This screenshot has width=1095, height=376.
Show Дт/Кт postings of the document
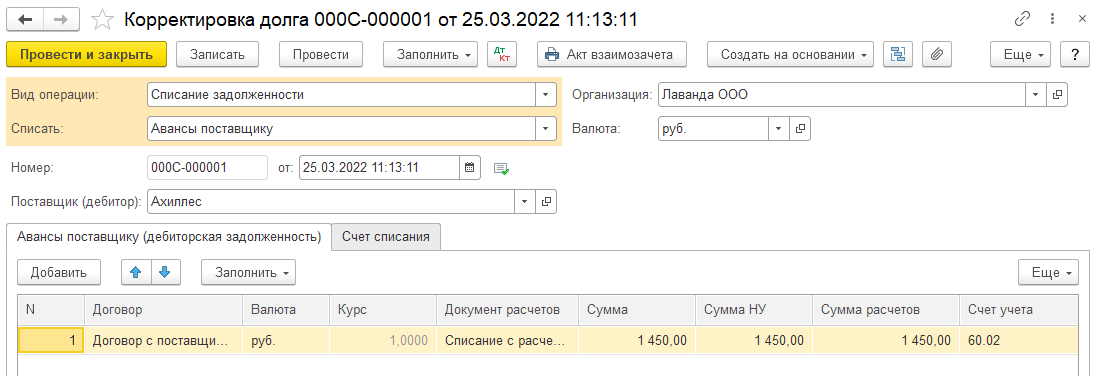tap(501, 54)
